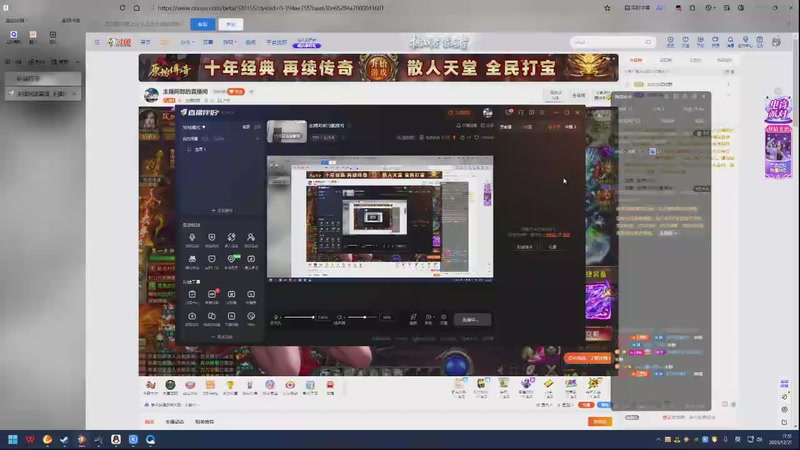Expand the system tray hidden icons chevron
This screenshot has width=800, height=450.
pyautogui.click(x=658, y=439)
